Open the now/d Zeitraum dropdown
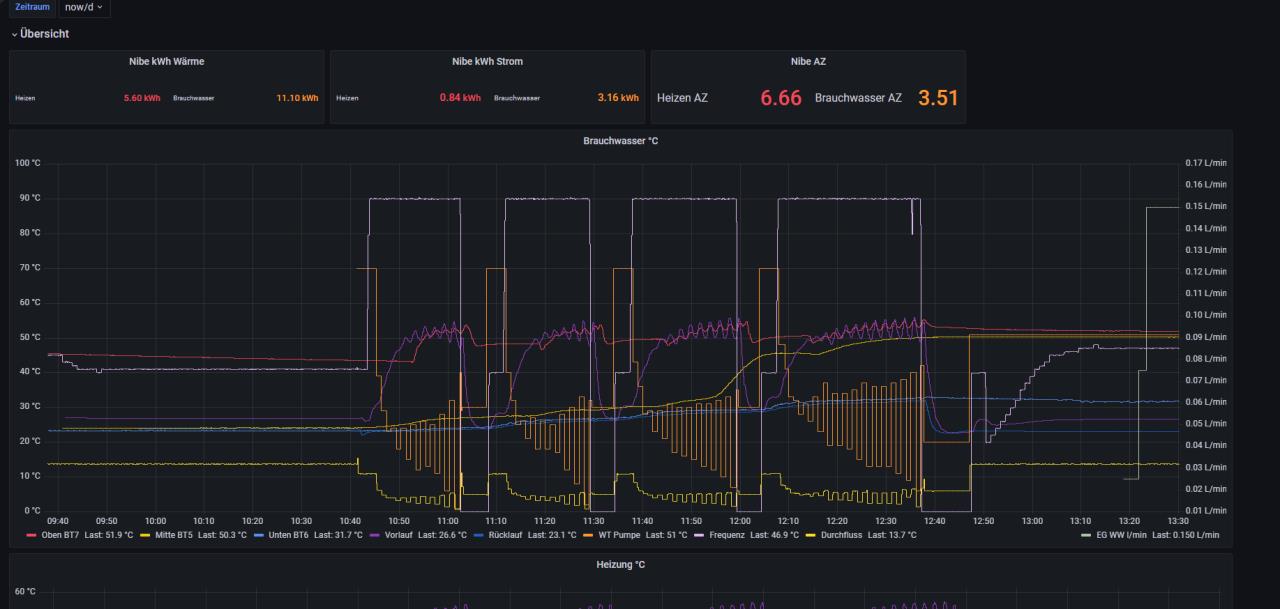This screenshot has height=609, width=1280. click(x=84, y=7)
